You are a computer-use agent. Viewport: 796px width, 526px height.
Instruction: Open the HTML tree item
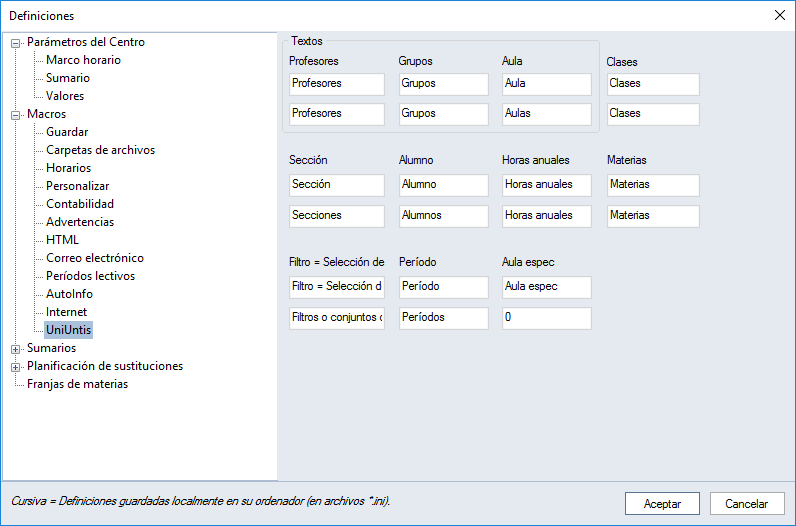pos(62,240)
